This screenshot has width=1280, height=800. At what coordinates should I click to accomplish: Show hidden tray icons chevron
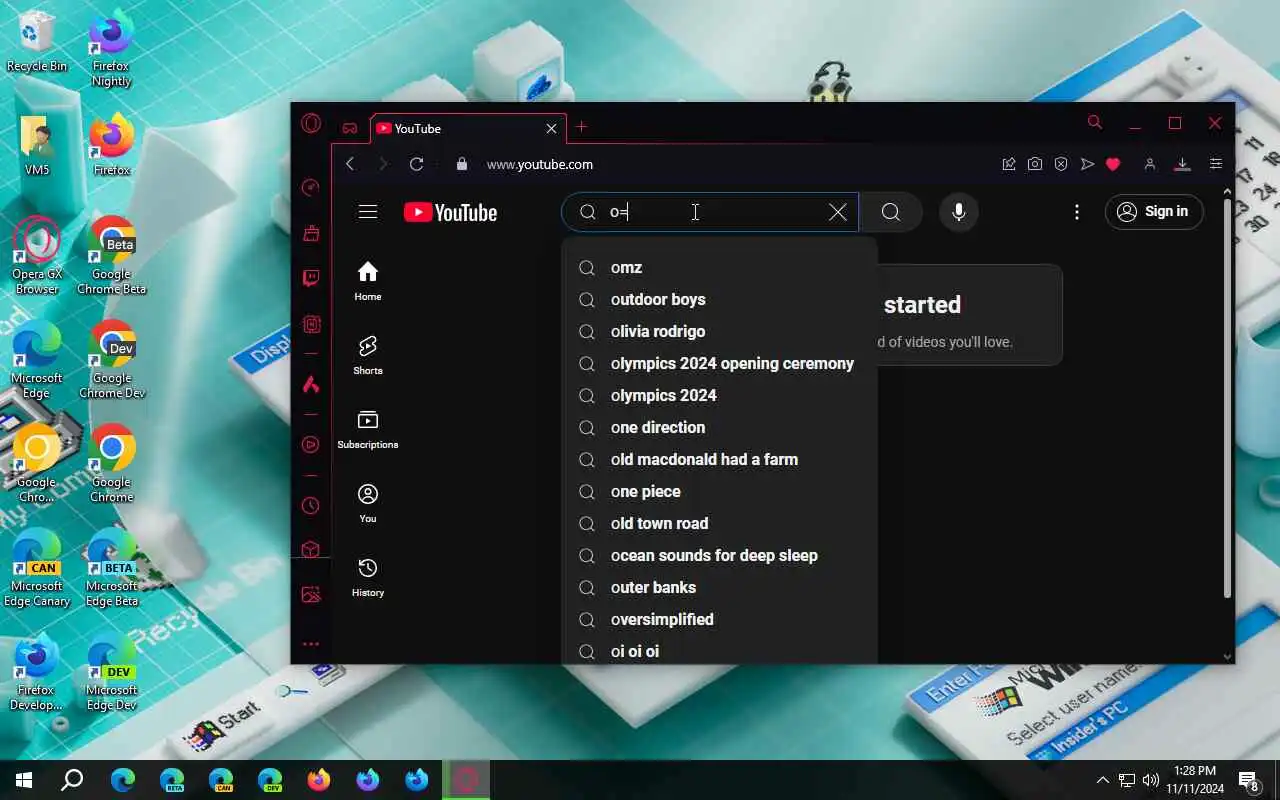(x=1103, y=780)
